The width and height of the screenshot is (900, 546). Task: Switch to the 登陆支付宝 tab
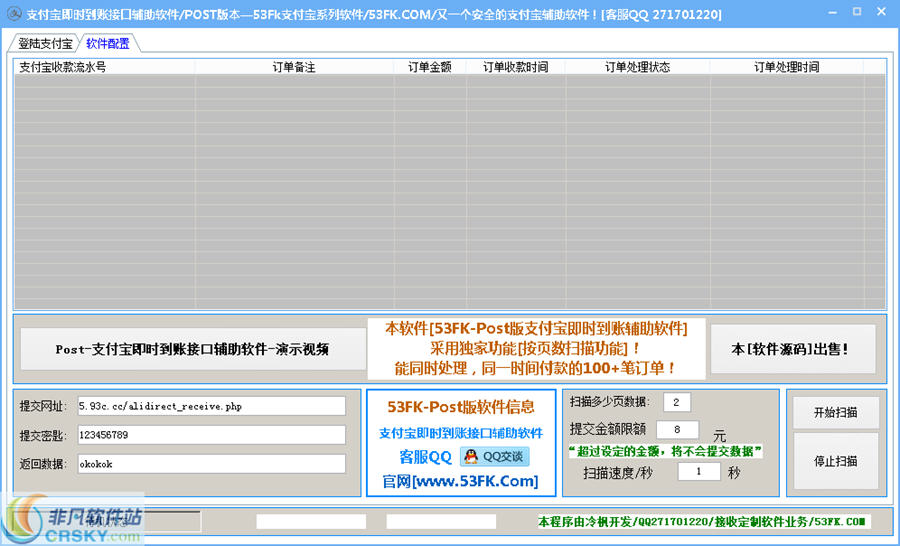tap(45, 44)
